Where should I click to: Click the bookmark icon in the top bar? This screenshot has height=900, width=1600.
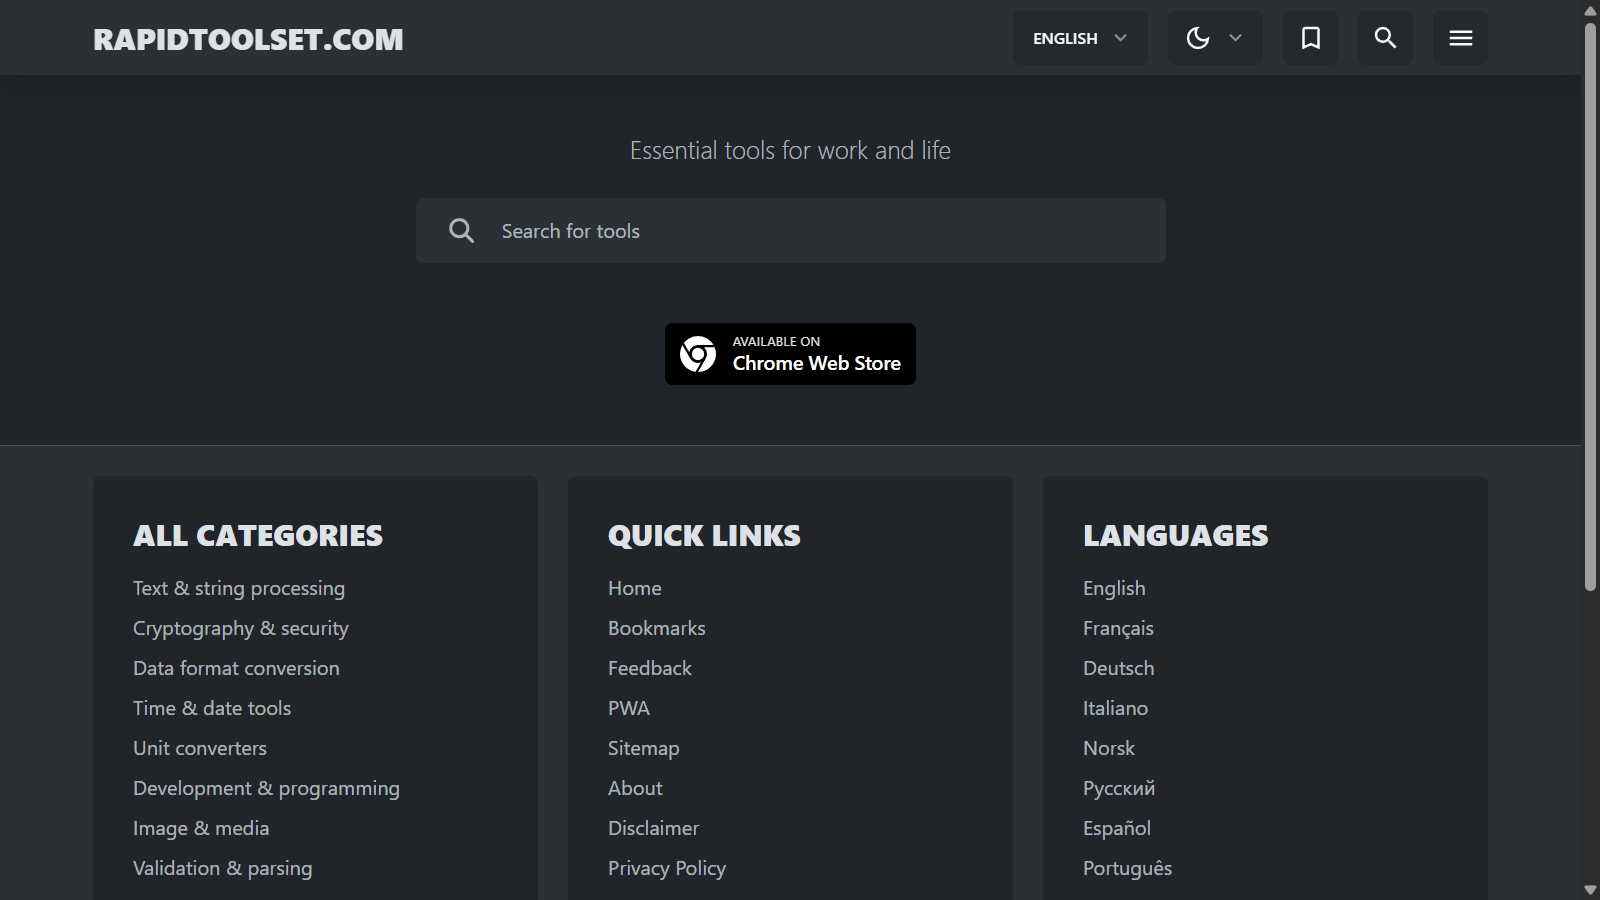pos(1310,37)
